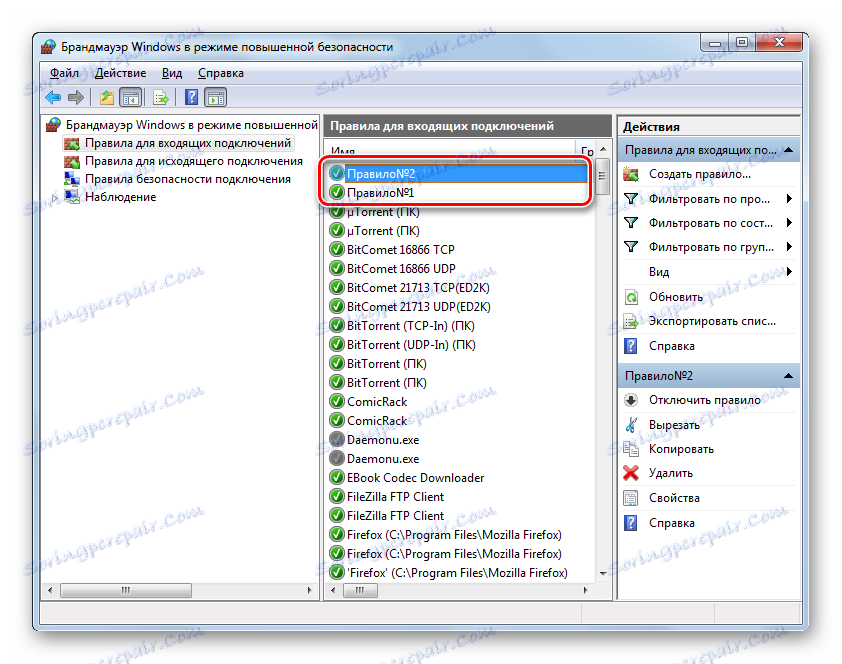The width and height of the screenshot is (842, 664).
Task: Click Удалить in the actions pane
Action: pyautogui.click(x=671, y=473)
